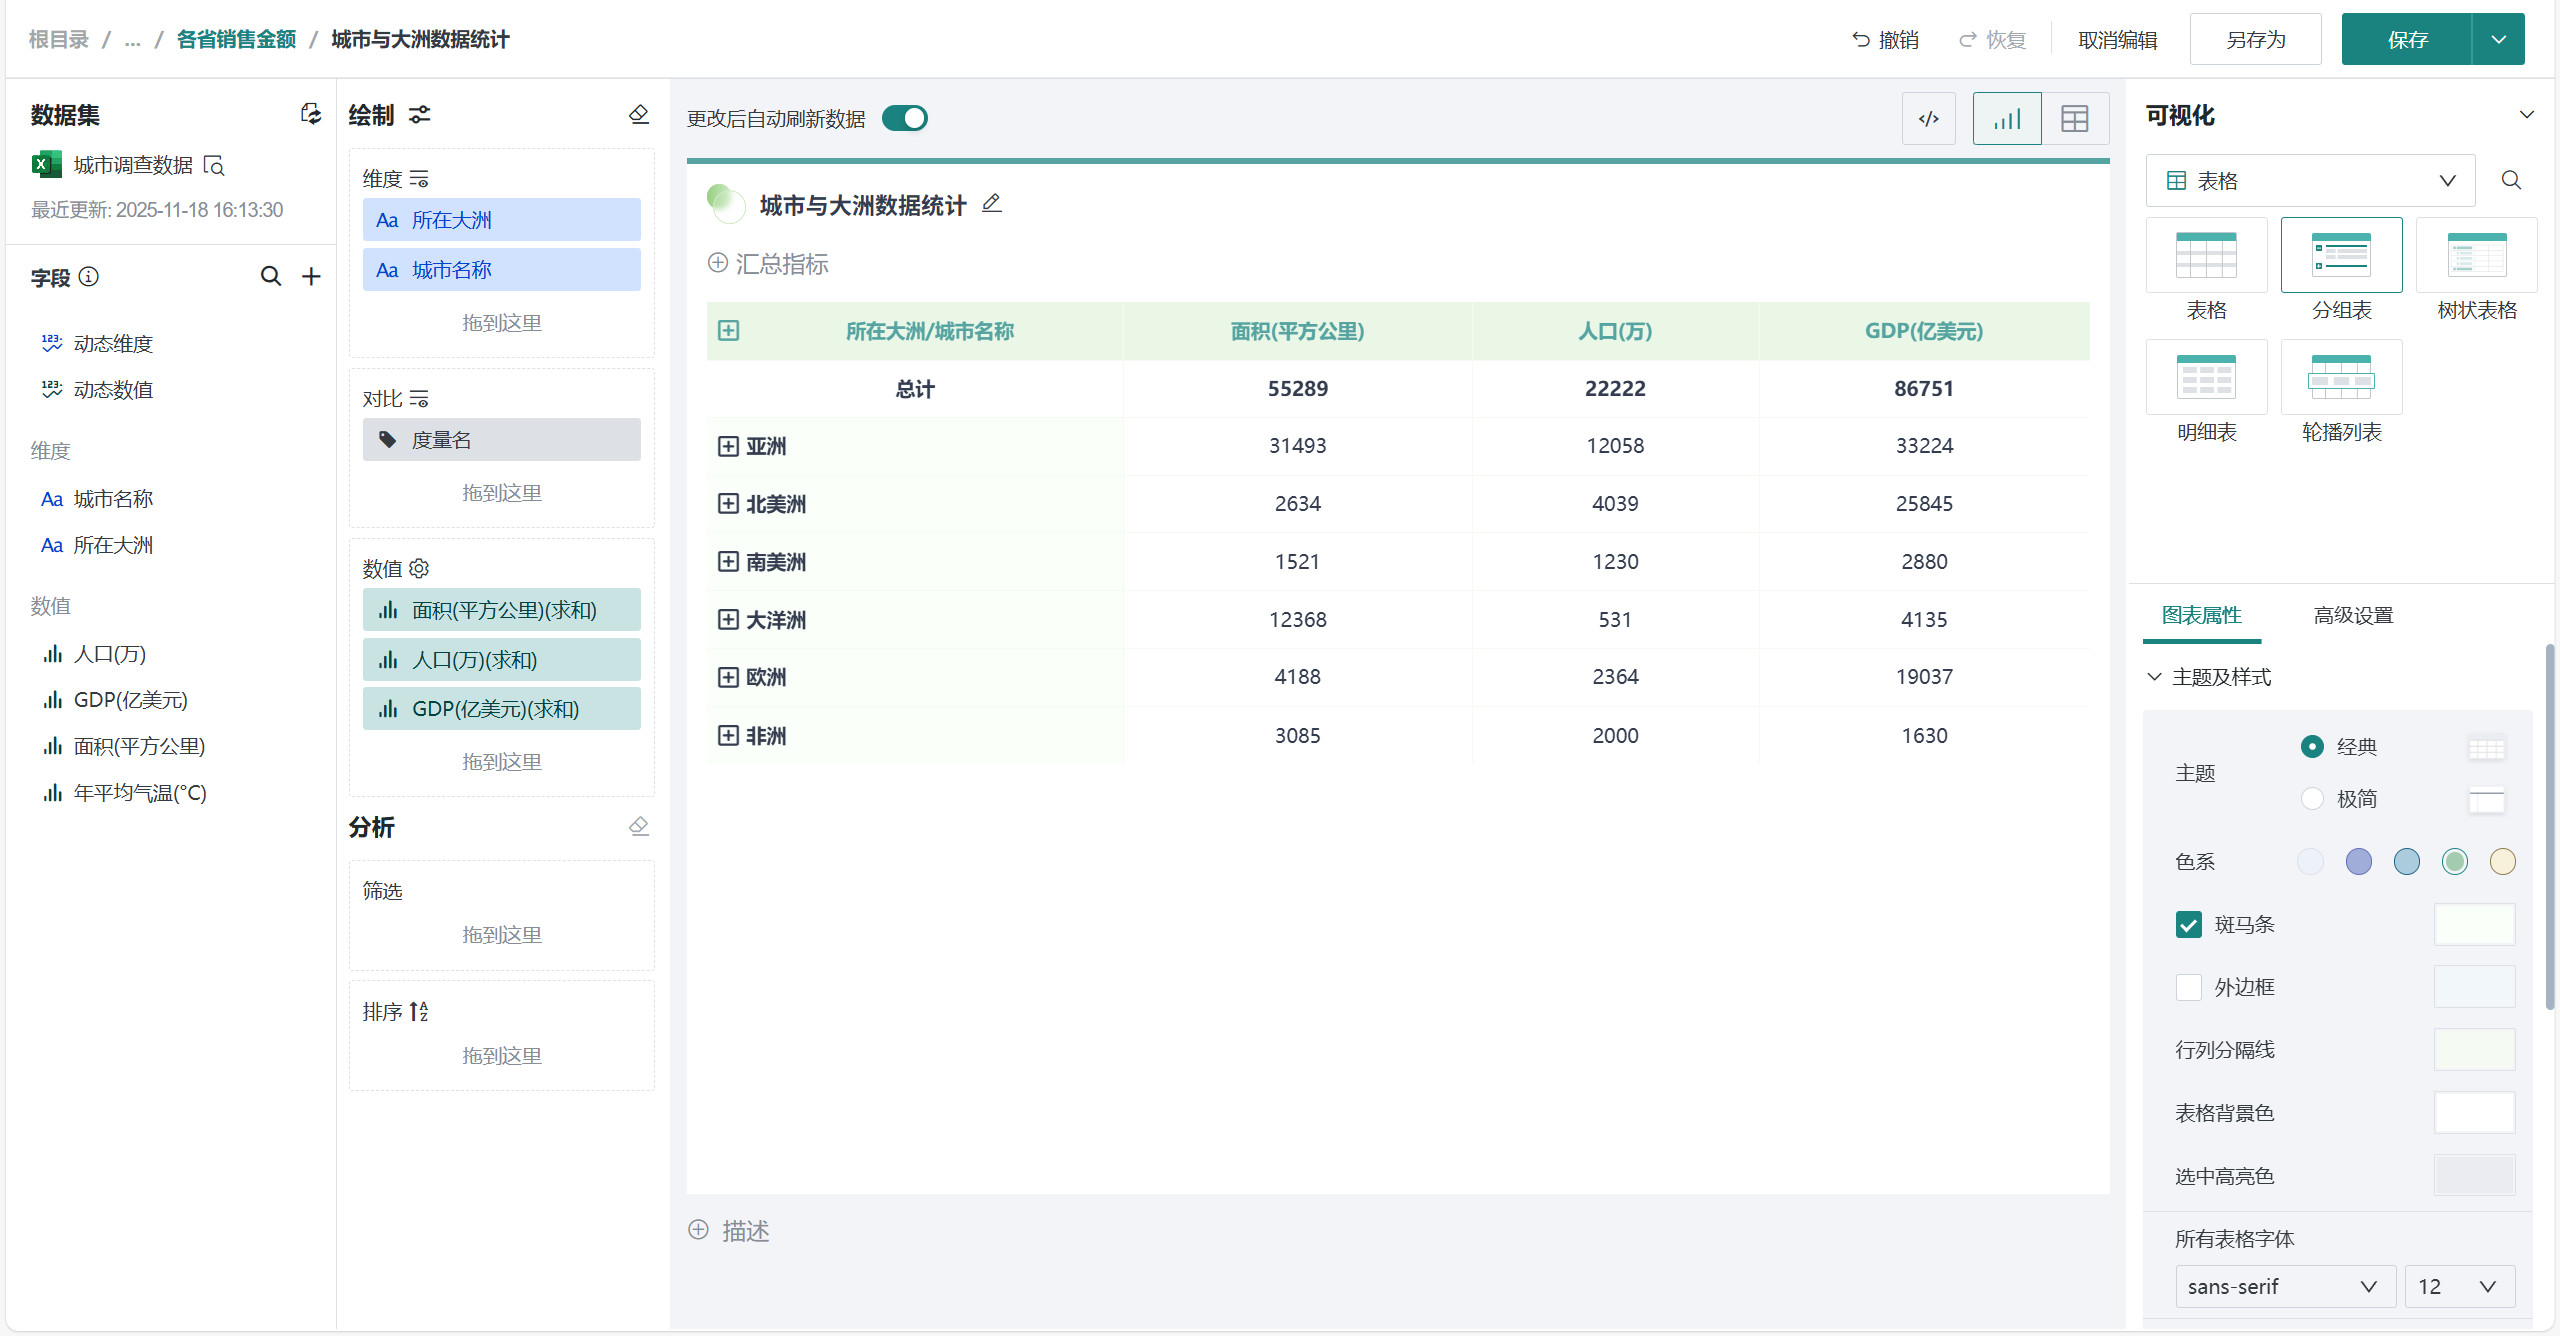The height and width of the screenshot is (1336, 2560).
Task: Open the save button dropdown arrow
Action: tap(2498, 40)
